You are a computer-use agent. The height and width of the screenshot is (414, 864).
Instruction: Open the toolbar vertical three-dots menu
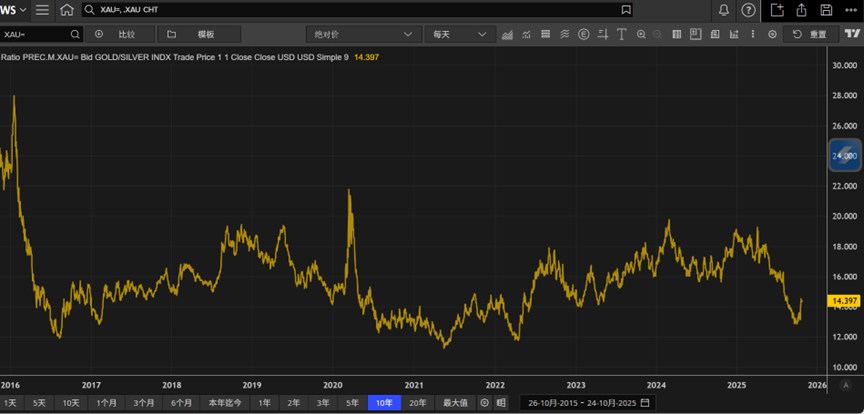pyautogui.click(x=753, y=34)
